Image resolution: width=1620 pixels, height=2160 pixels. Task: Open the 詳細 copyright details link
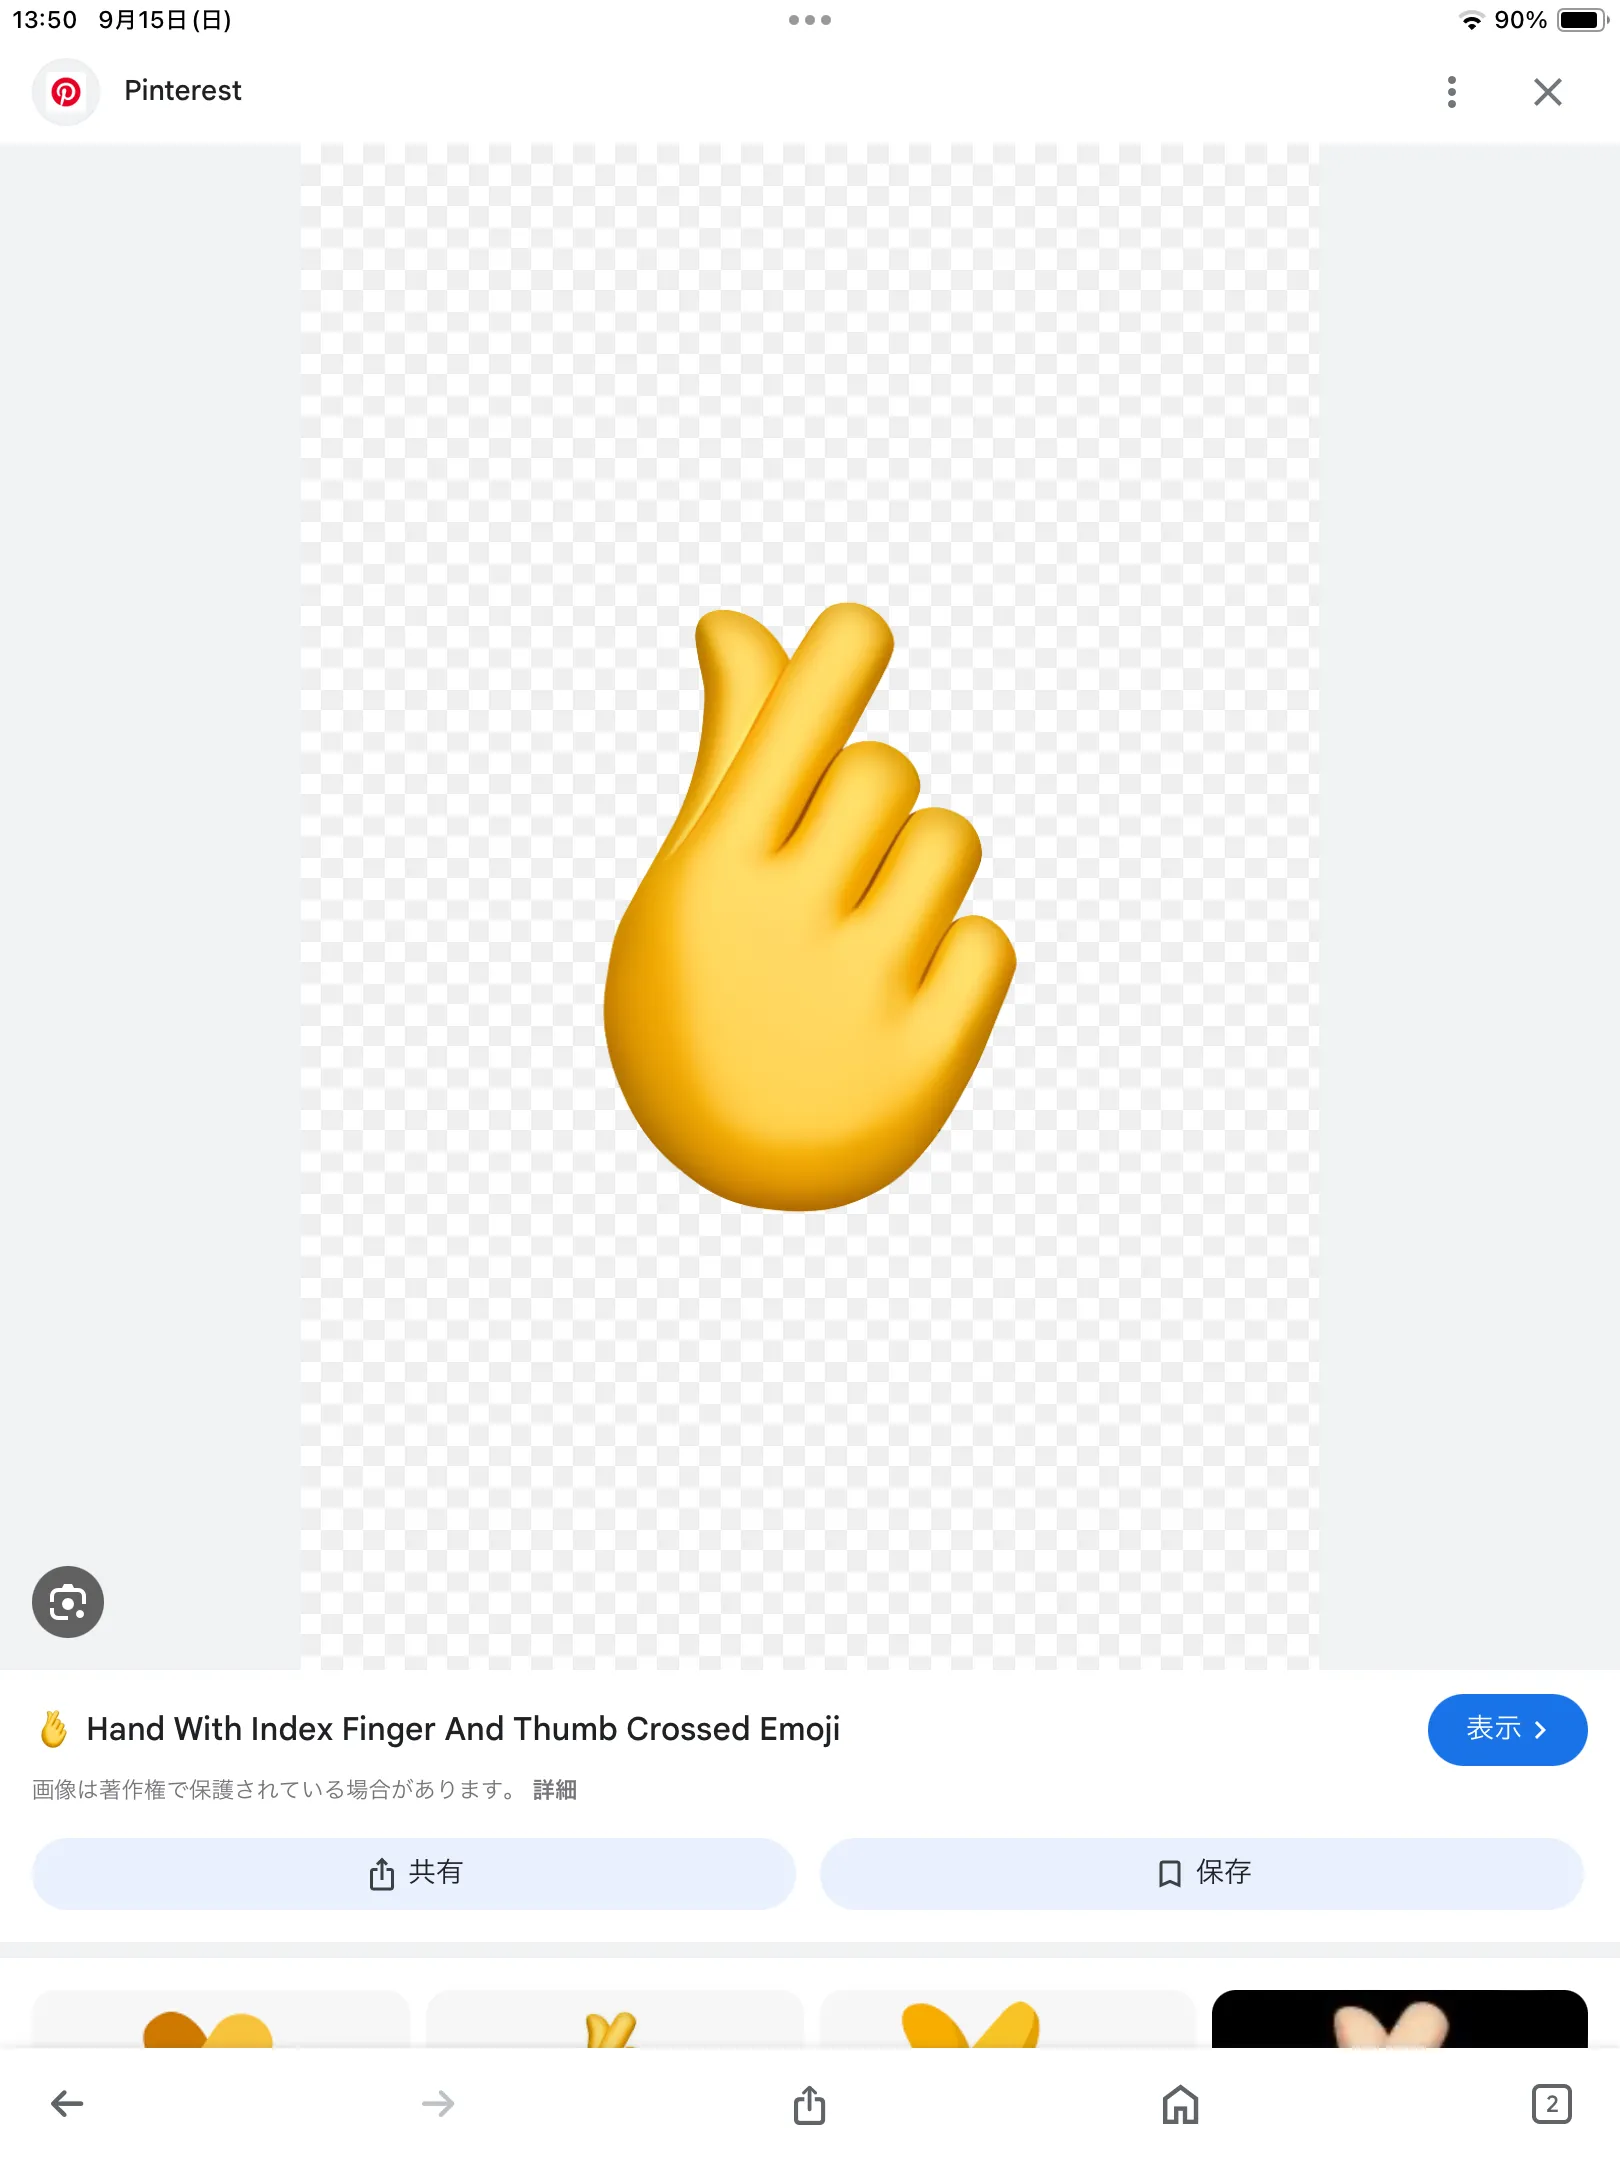coord(555,1789)
